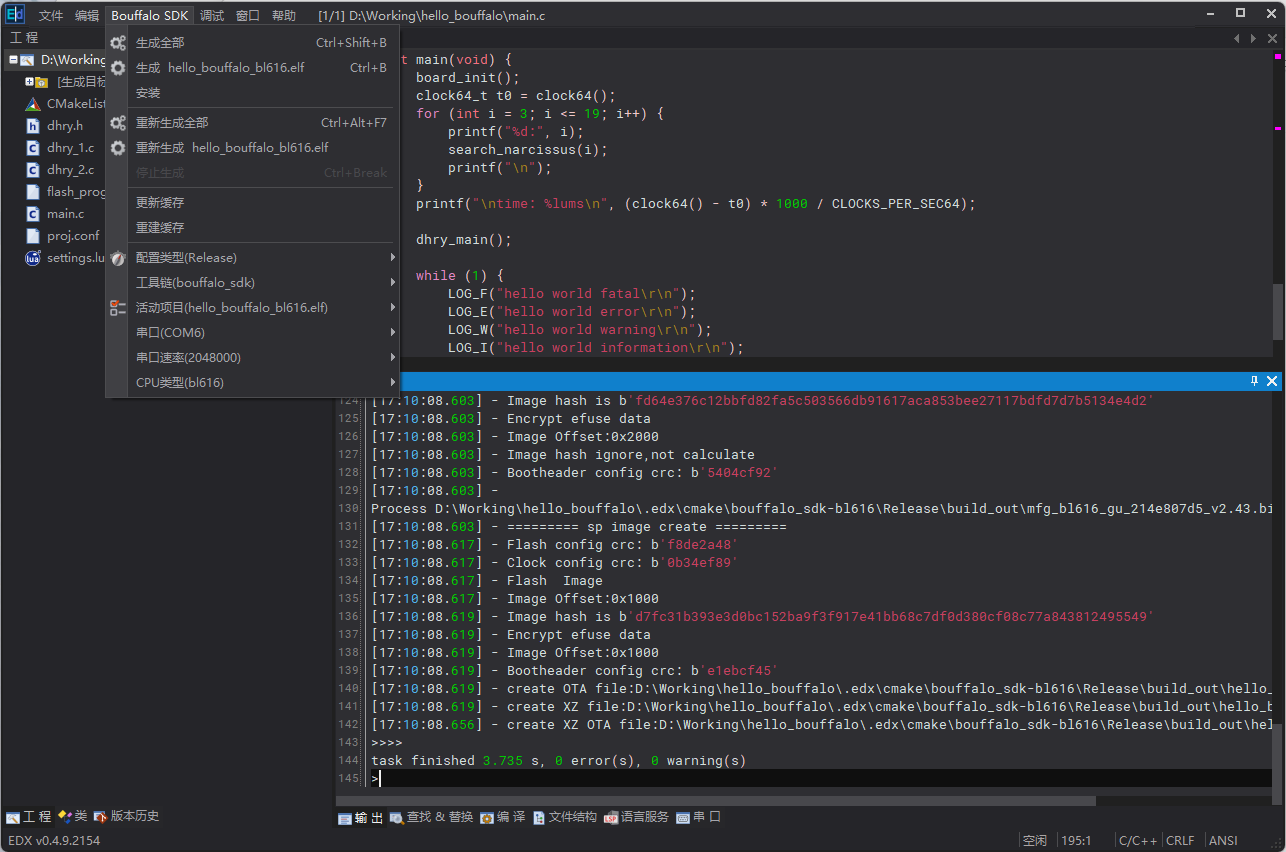1286x852 pixels.
Task: Go to previous editor tab with left arrow
Action: 1238,38
